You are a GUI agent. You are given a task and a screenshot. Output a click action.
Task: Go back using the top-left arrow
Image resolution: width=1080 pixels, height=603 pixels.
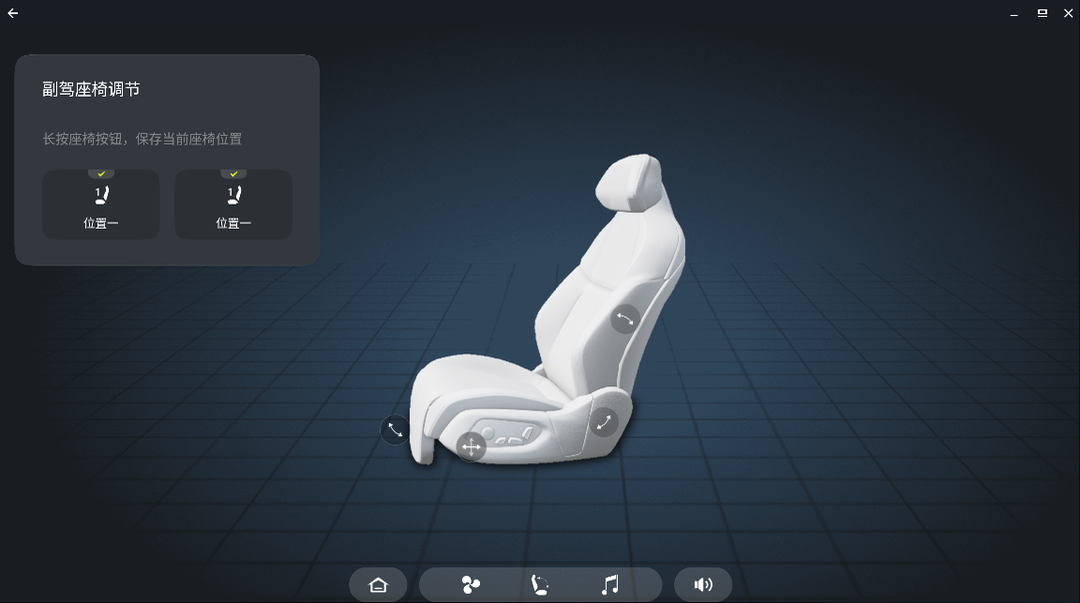pyautogui.click(x=13, y=13)
